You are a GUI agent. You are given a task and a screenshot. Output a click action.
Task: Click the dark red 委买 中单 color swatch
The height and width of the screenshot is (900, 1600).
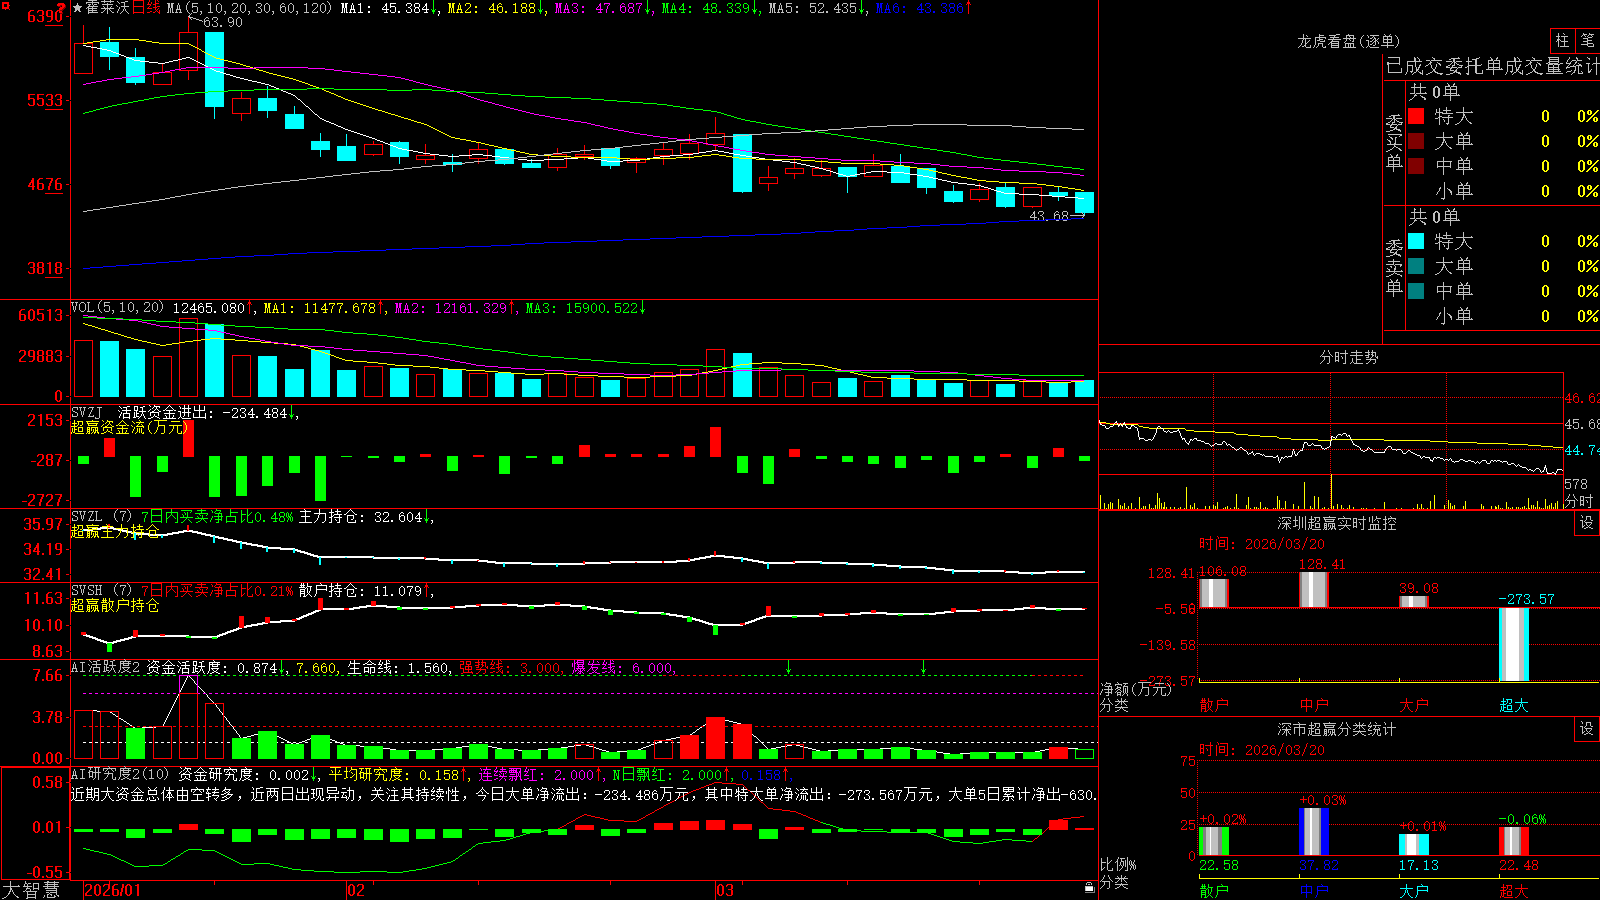coord(1416,165)
